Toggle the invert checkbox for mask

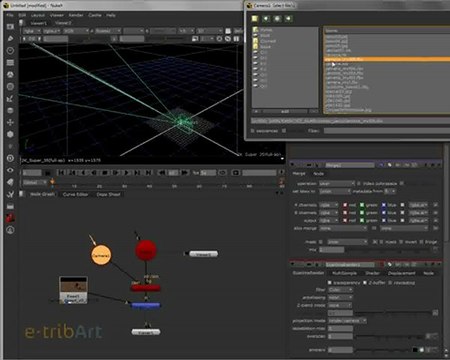coord(401,242)
